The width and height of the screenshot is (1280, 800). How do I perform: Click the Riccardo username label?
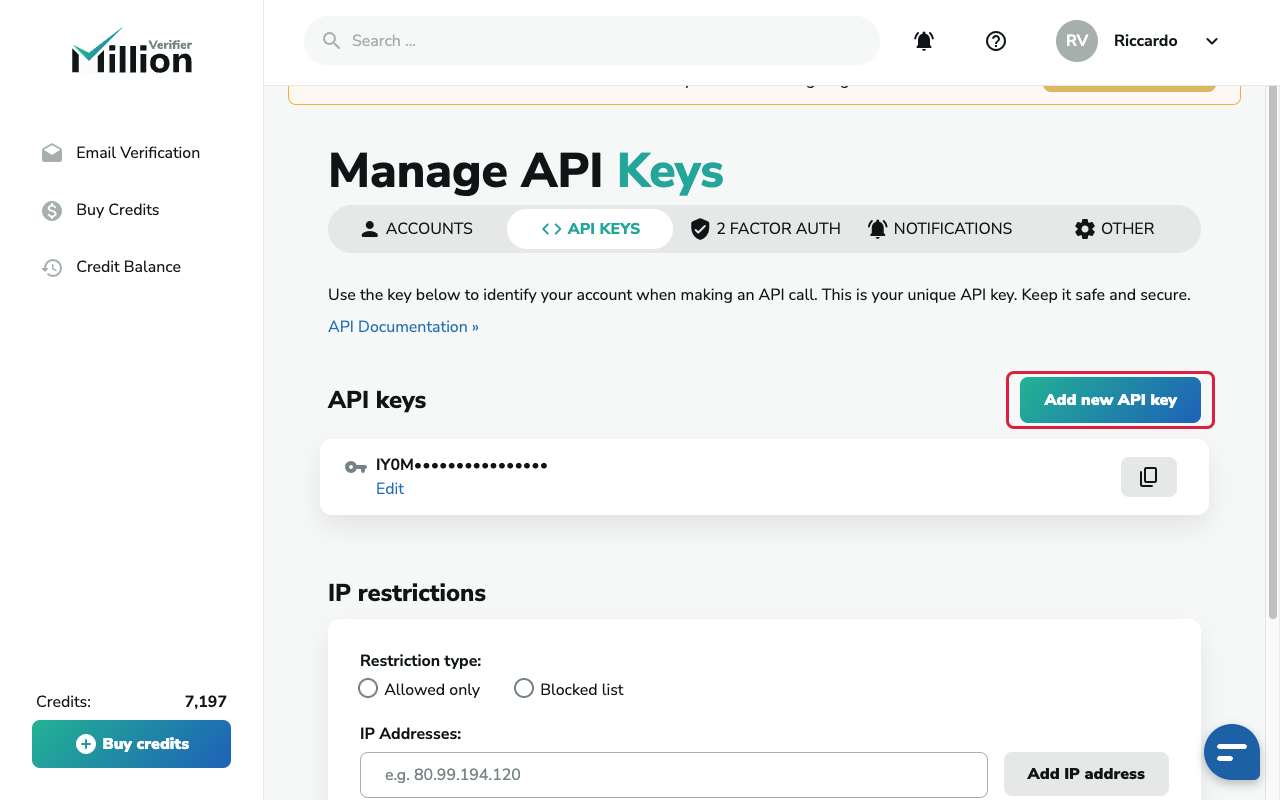point(1146,41)
